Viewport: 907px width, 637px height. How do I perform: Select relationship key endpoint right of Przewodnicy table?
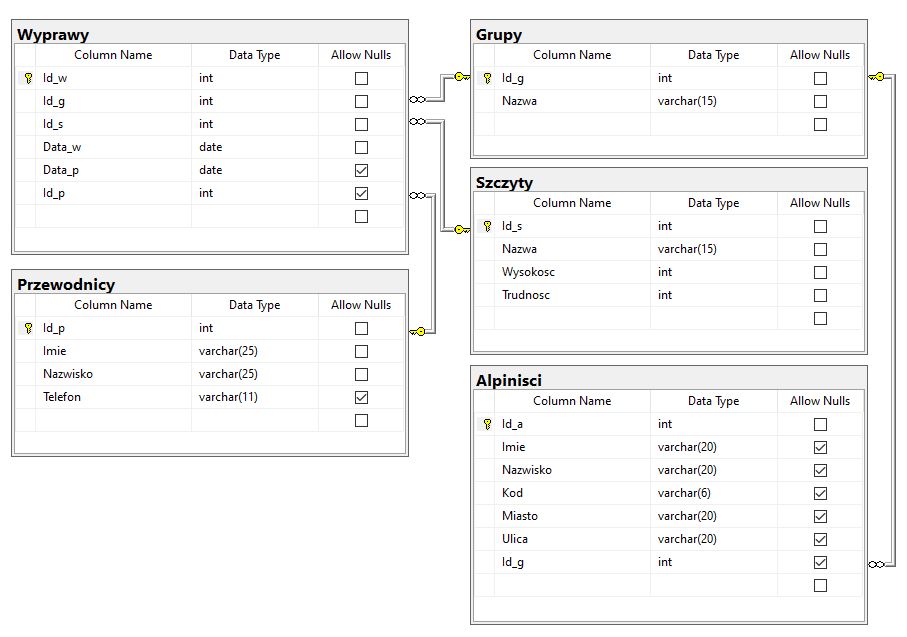[419, 331]
